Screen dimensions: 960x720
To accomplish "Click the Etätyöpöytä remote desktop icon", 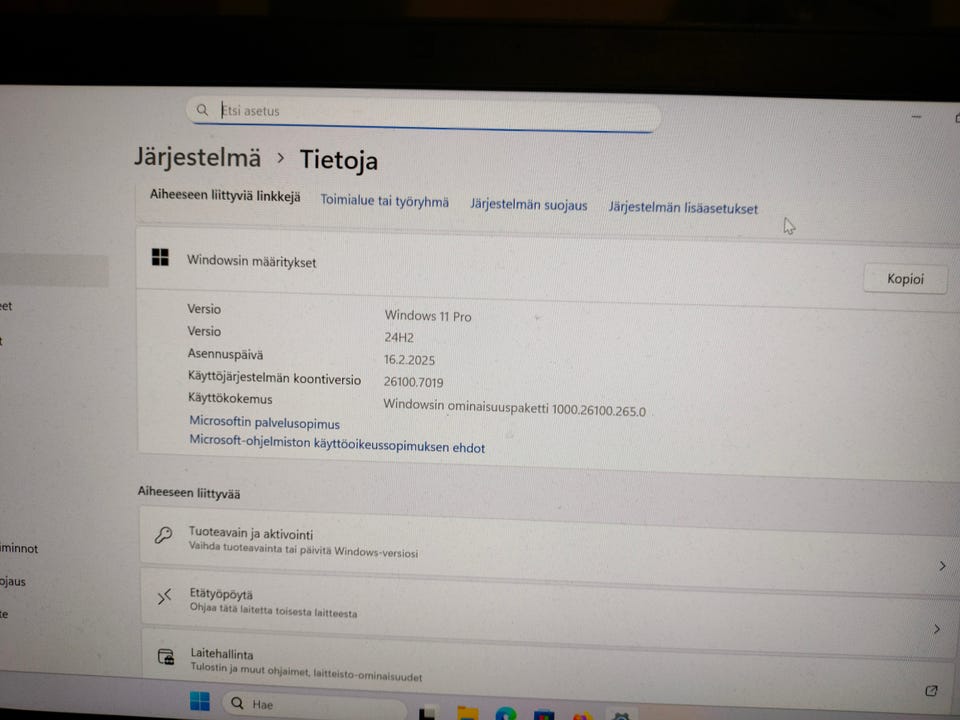I will (163, 597).
